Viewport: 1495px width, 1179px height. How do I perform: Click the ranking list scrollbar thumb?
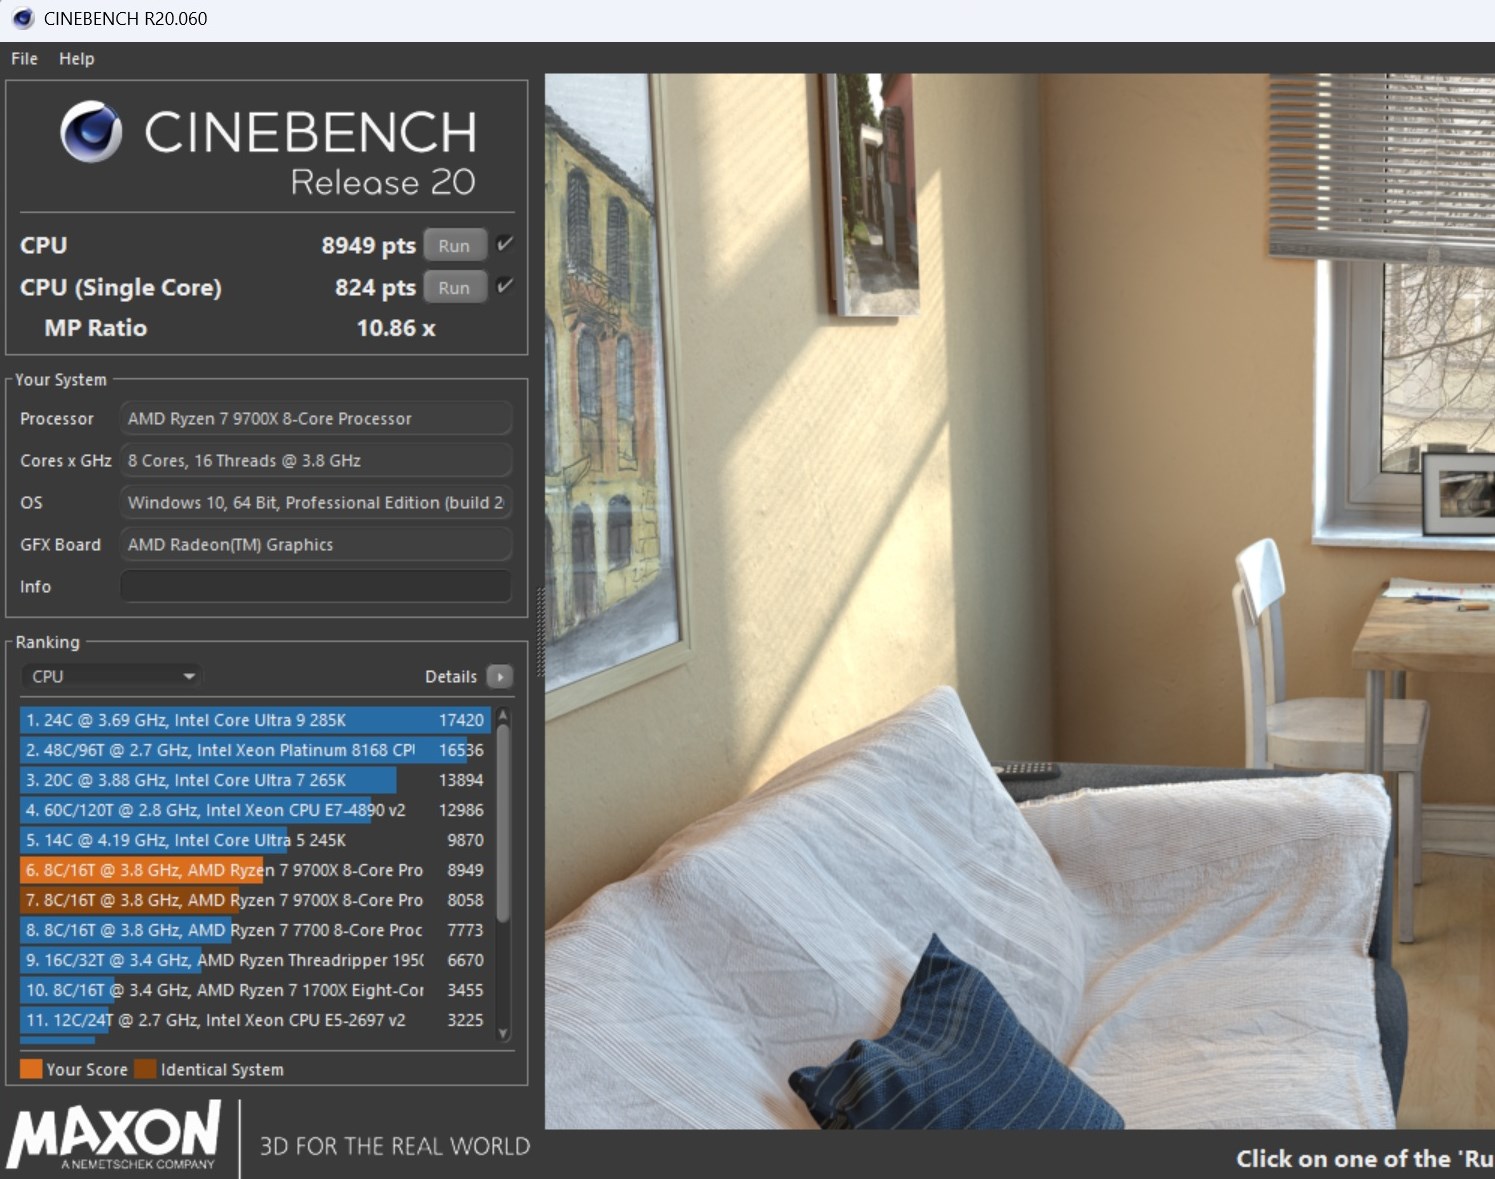click(503, 822)
